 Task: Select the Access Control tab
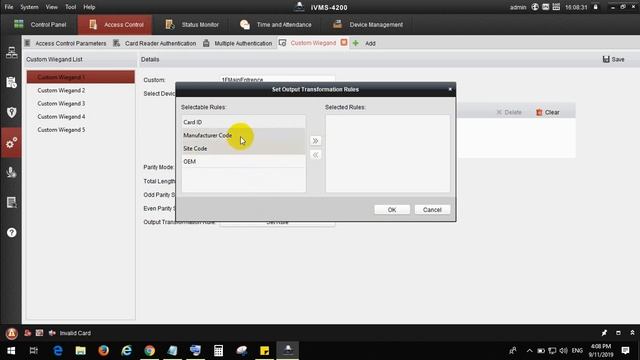point(115,24)
